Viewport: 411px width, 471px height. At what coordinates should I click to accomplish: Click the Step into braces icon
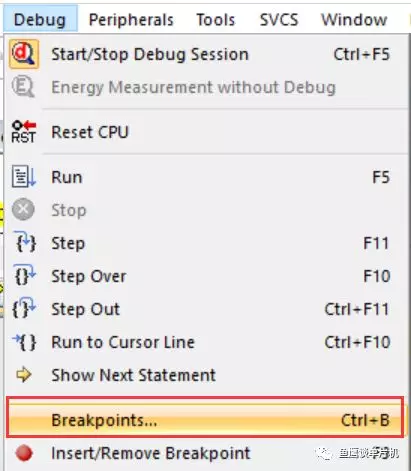pyautogui.click(x=25, y=242)
